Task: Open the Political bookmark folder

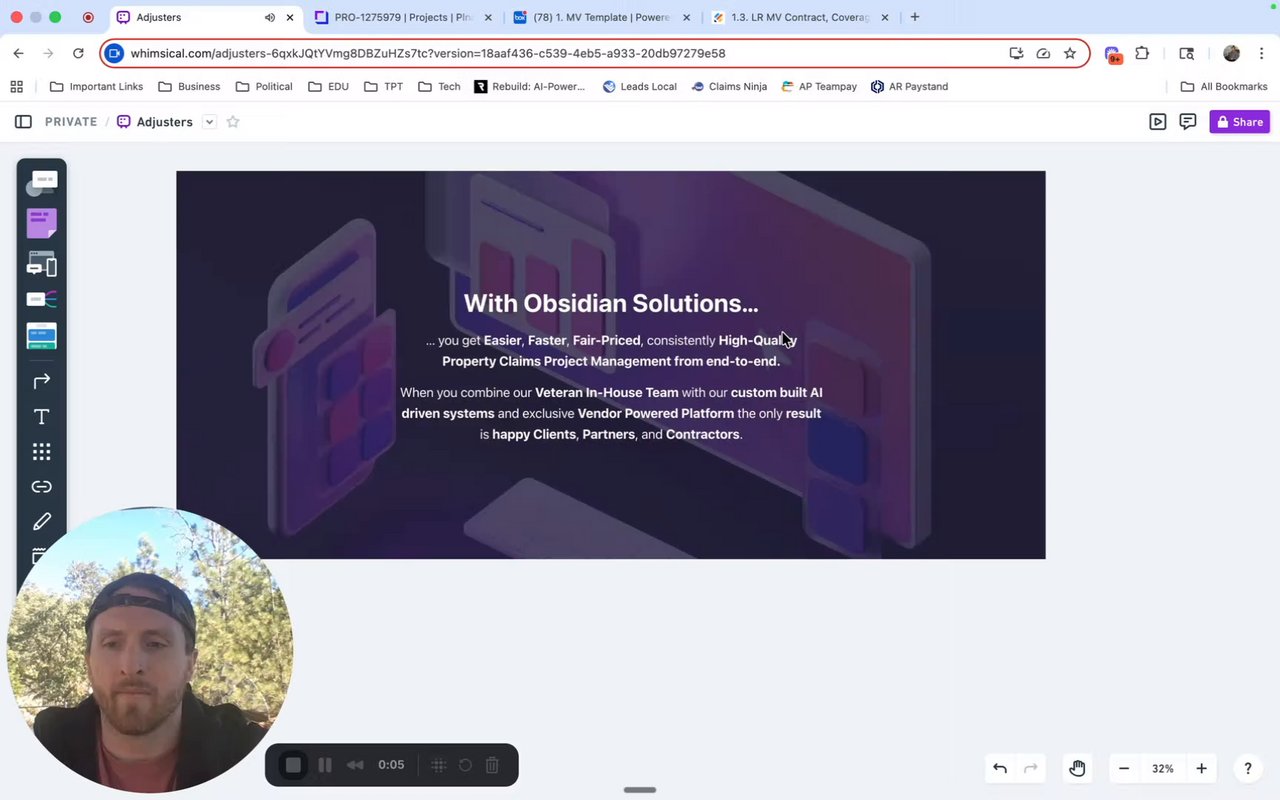Action: tap(264, 86)
